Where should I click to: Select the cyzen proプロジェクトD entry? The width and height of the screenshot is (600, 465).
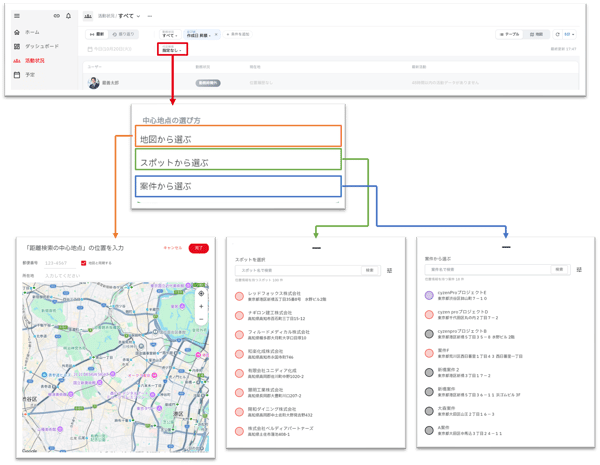coord(462,315)
